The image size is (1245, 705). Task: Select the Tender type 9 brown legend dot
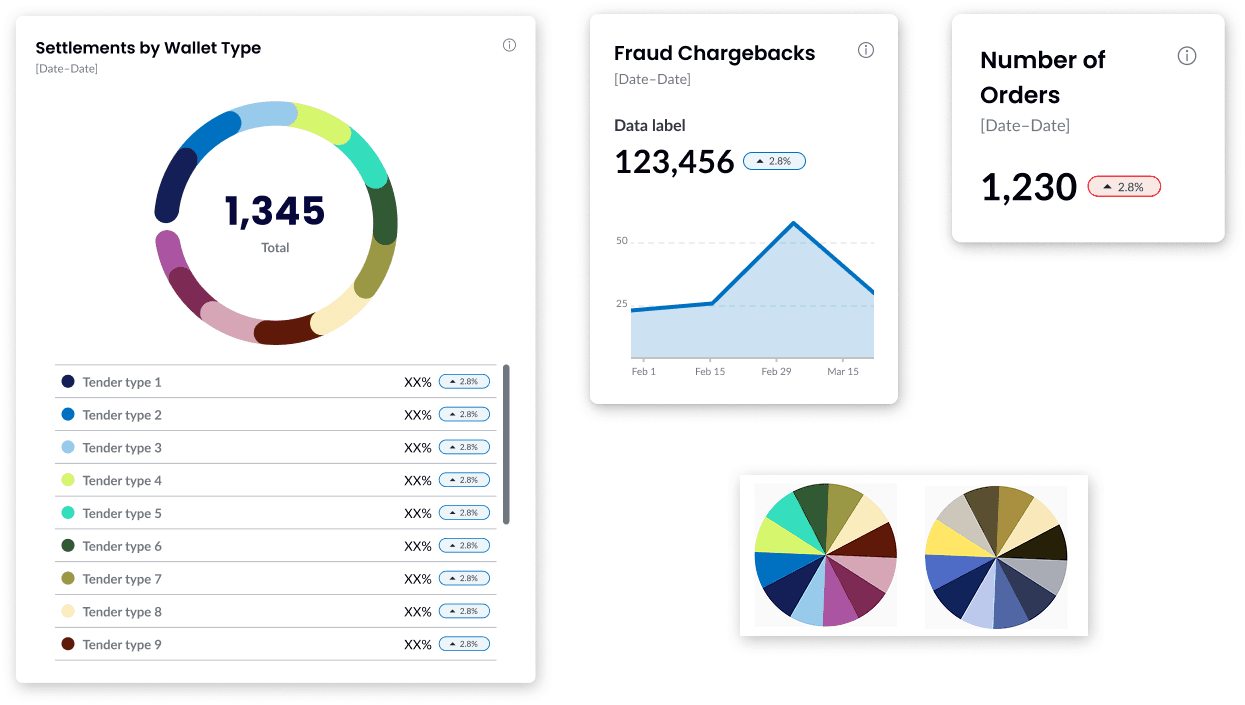point(68,643)
